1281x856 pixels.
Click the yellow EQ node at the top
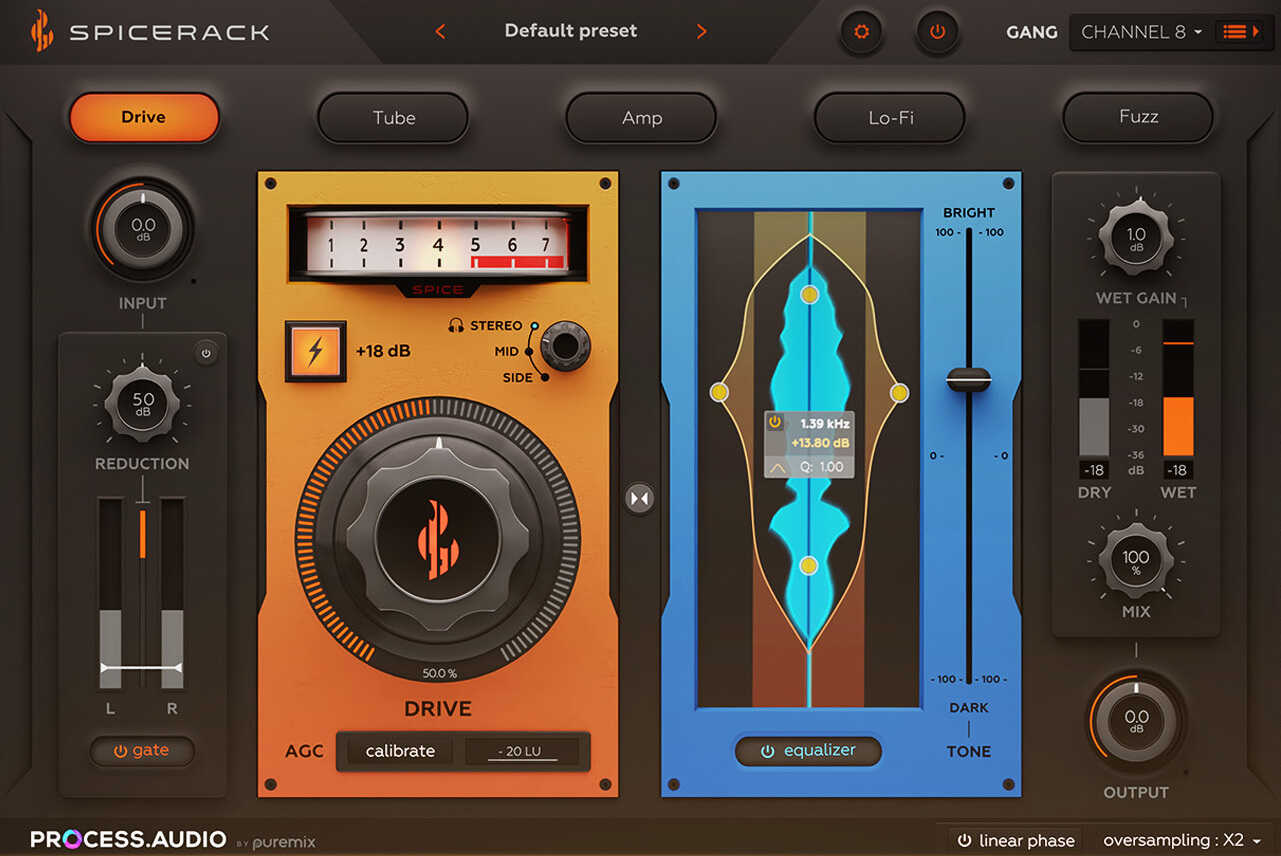pyautogui.click(x=809, y=293)
